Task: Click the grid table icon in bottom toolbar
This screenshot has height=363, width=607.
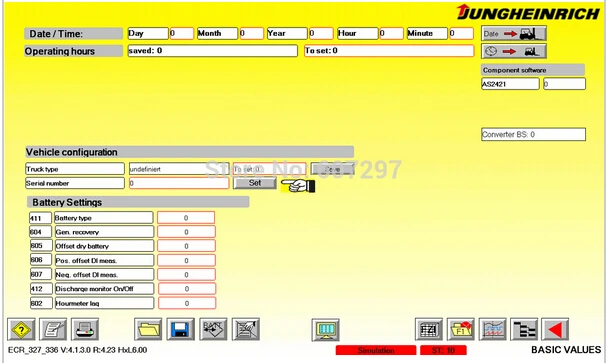Action: 429,329
